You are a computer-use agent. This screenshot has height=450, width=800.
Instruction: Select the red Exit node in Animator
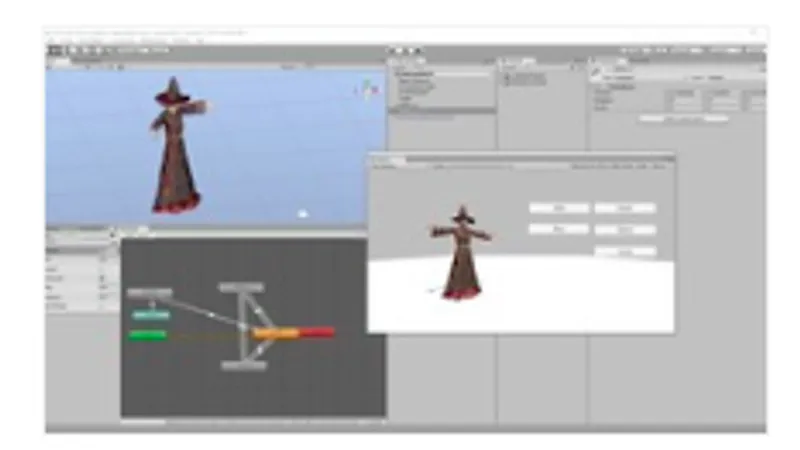317,333
